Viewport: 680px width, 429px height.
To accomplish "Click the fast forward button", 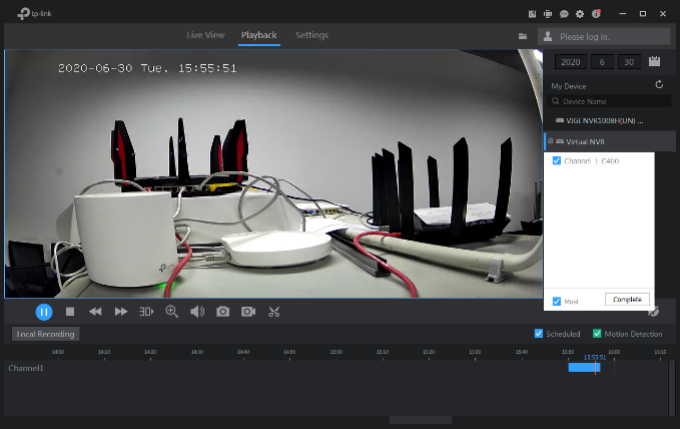I will [121, 312].
